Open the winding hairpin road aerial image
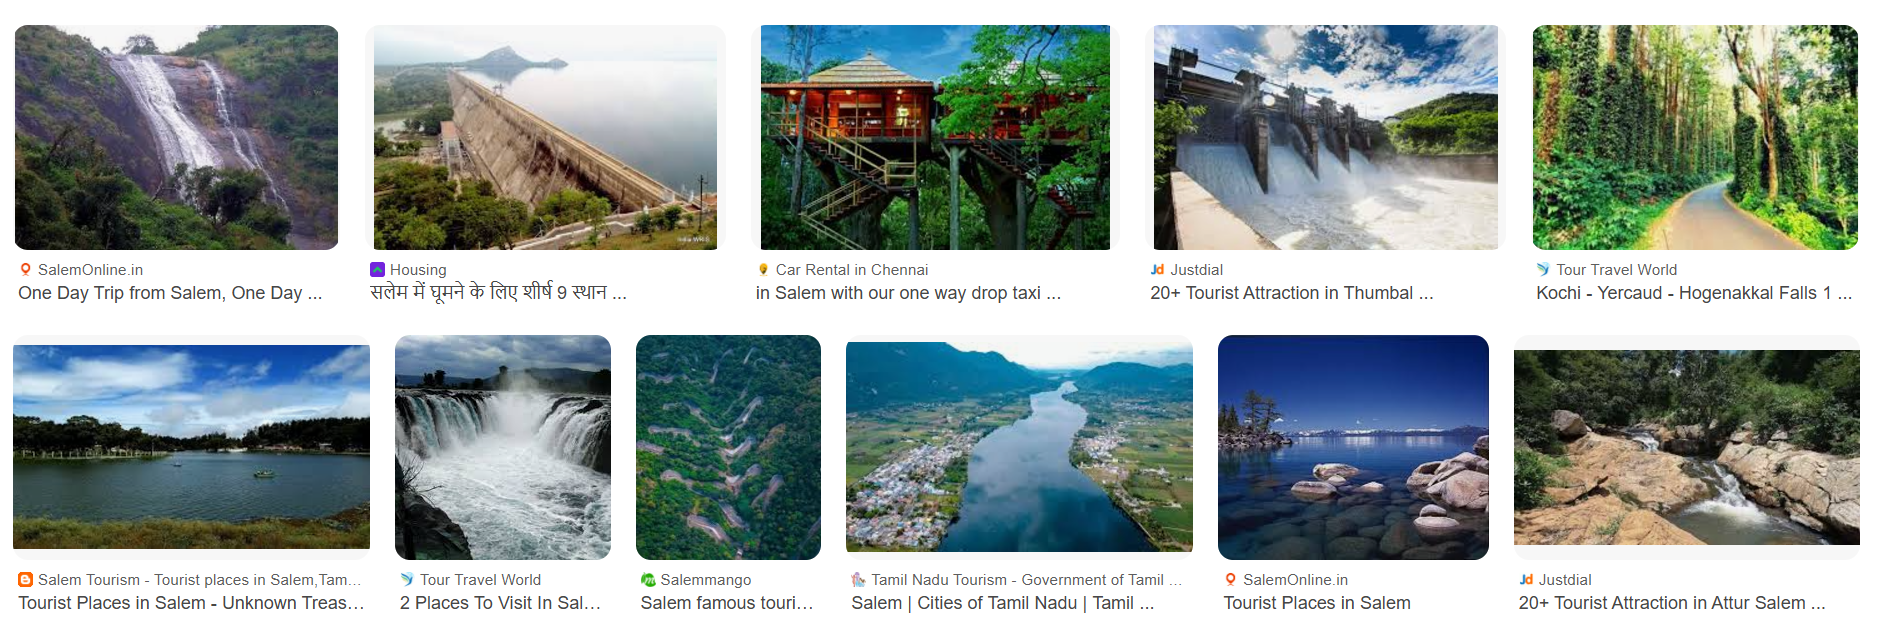Image resolution: width=1878 pixels, height=631 pixels. (728, 447)
